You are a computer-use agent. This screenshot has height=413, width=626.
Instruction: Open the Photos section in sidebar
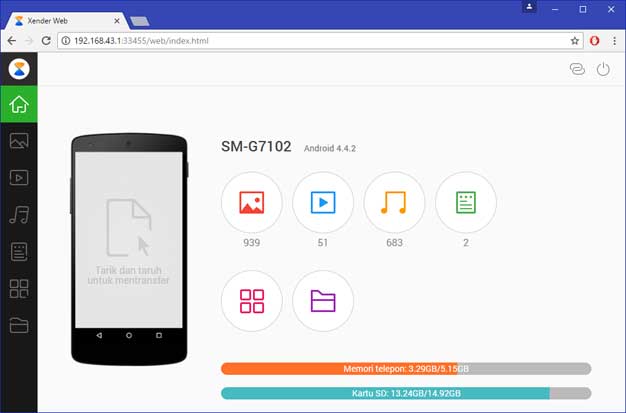coord(19,141)
